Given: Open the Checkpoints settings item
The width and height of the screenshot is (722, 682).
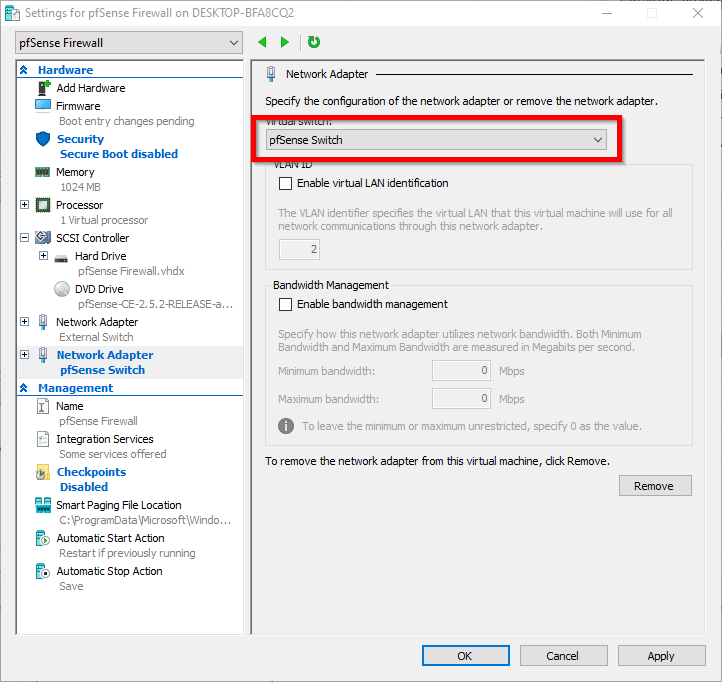Looking at the screenshot, I should coord(92,472).
